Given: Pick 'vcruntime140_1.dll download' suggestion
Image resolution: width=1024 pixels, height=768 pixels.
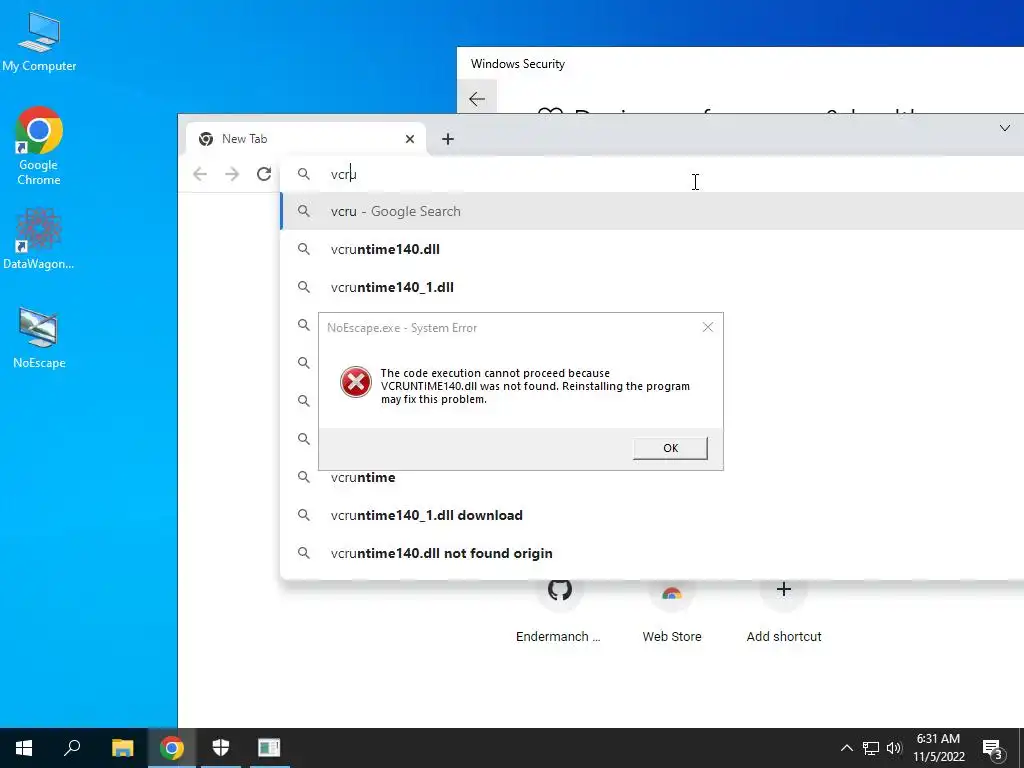Looking at the screenshot, I should 653,515.
